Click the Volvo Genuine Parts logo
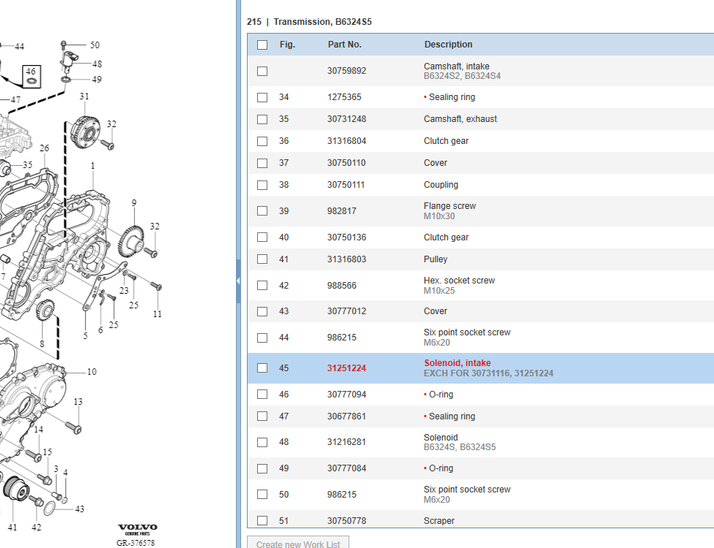 click(137, 529)
